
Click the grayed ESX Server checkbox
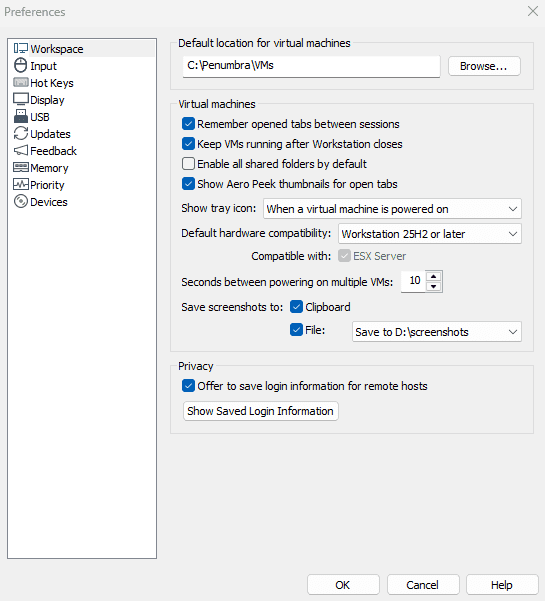coord(344,256)
